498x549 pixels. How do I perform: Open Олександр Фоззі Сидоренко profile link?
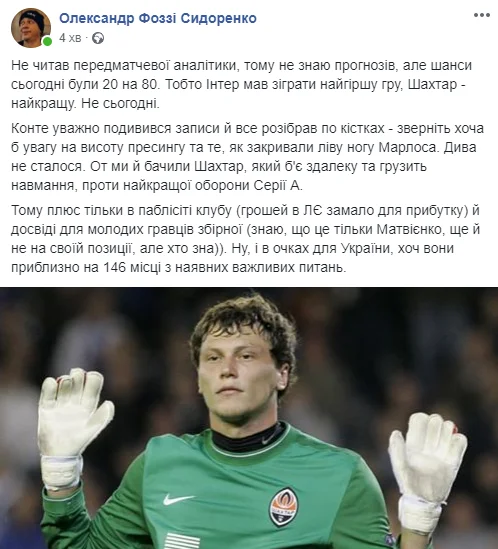[158, 18]
